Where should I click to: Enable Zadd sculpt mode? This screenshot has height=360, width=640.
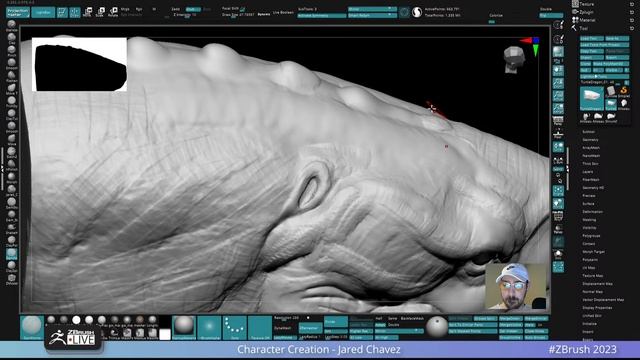pos(176,9)
